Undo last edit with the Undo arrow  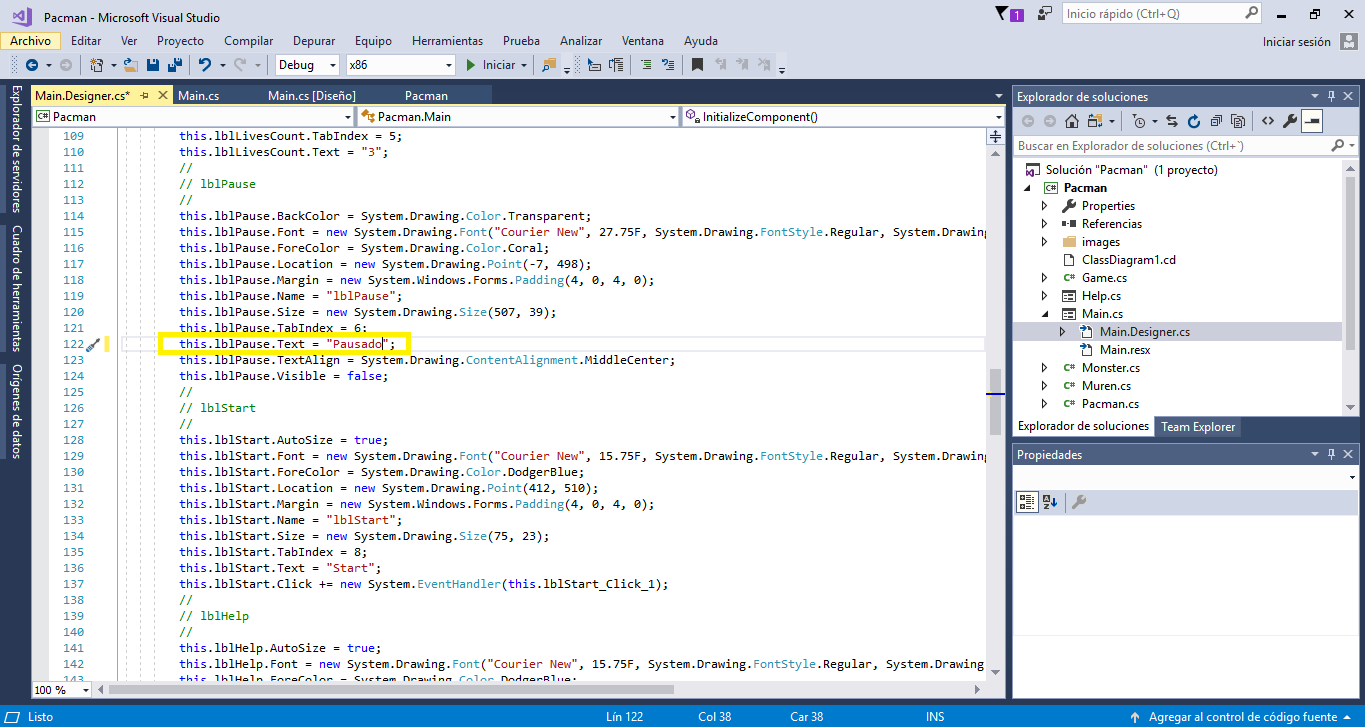click(x=204, y=63)
